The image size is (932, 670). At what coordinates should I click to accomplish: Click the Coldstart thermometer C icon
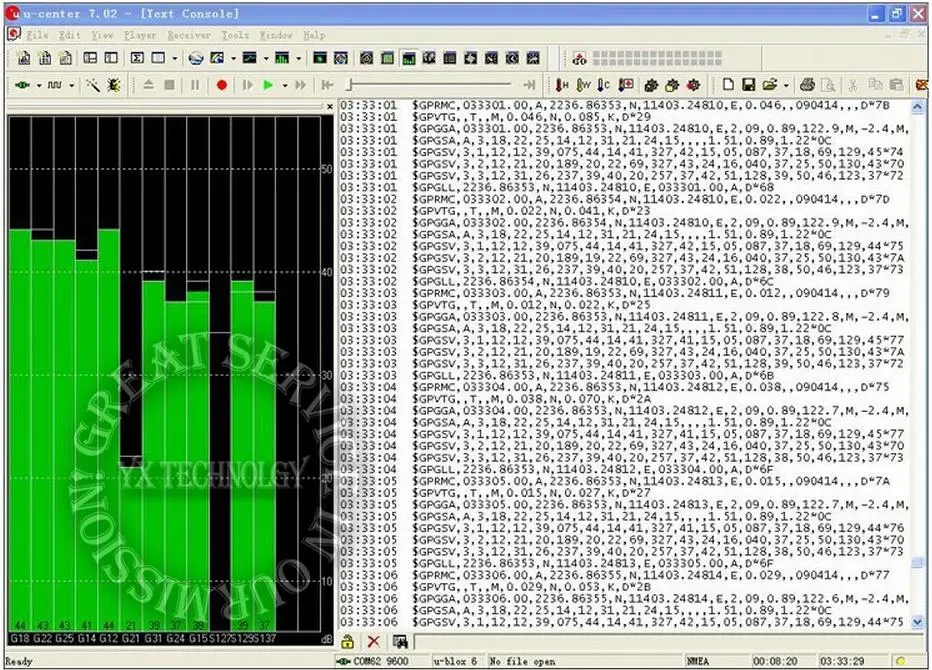pyautogui.click(x=604, y=85)
